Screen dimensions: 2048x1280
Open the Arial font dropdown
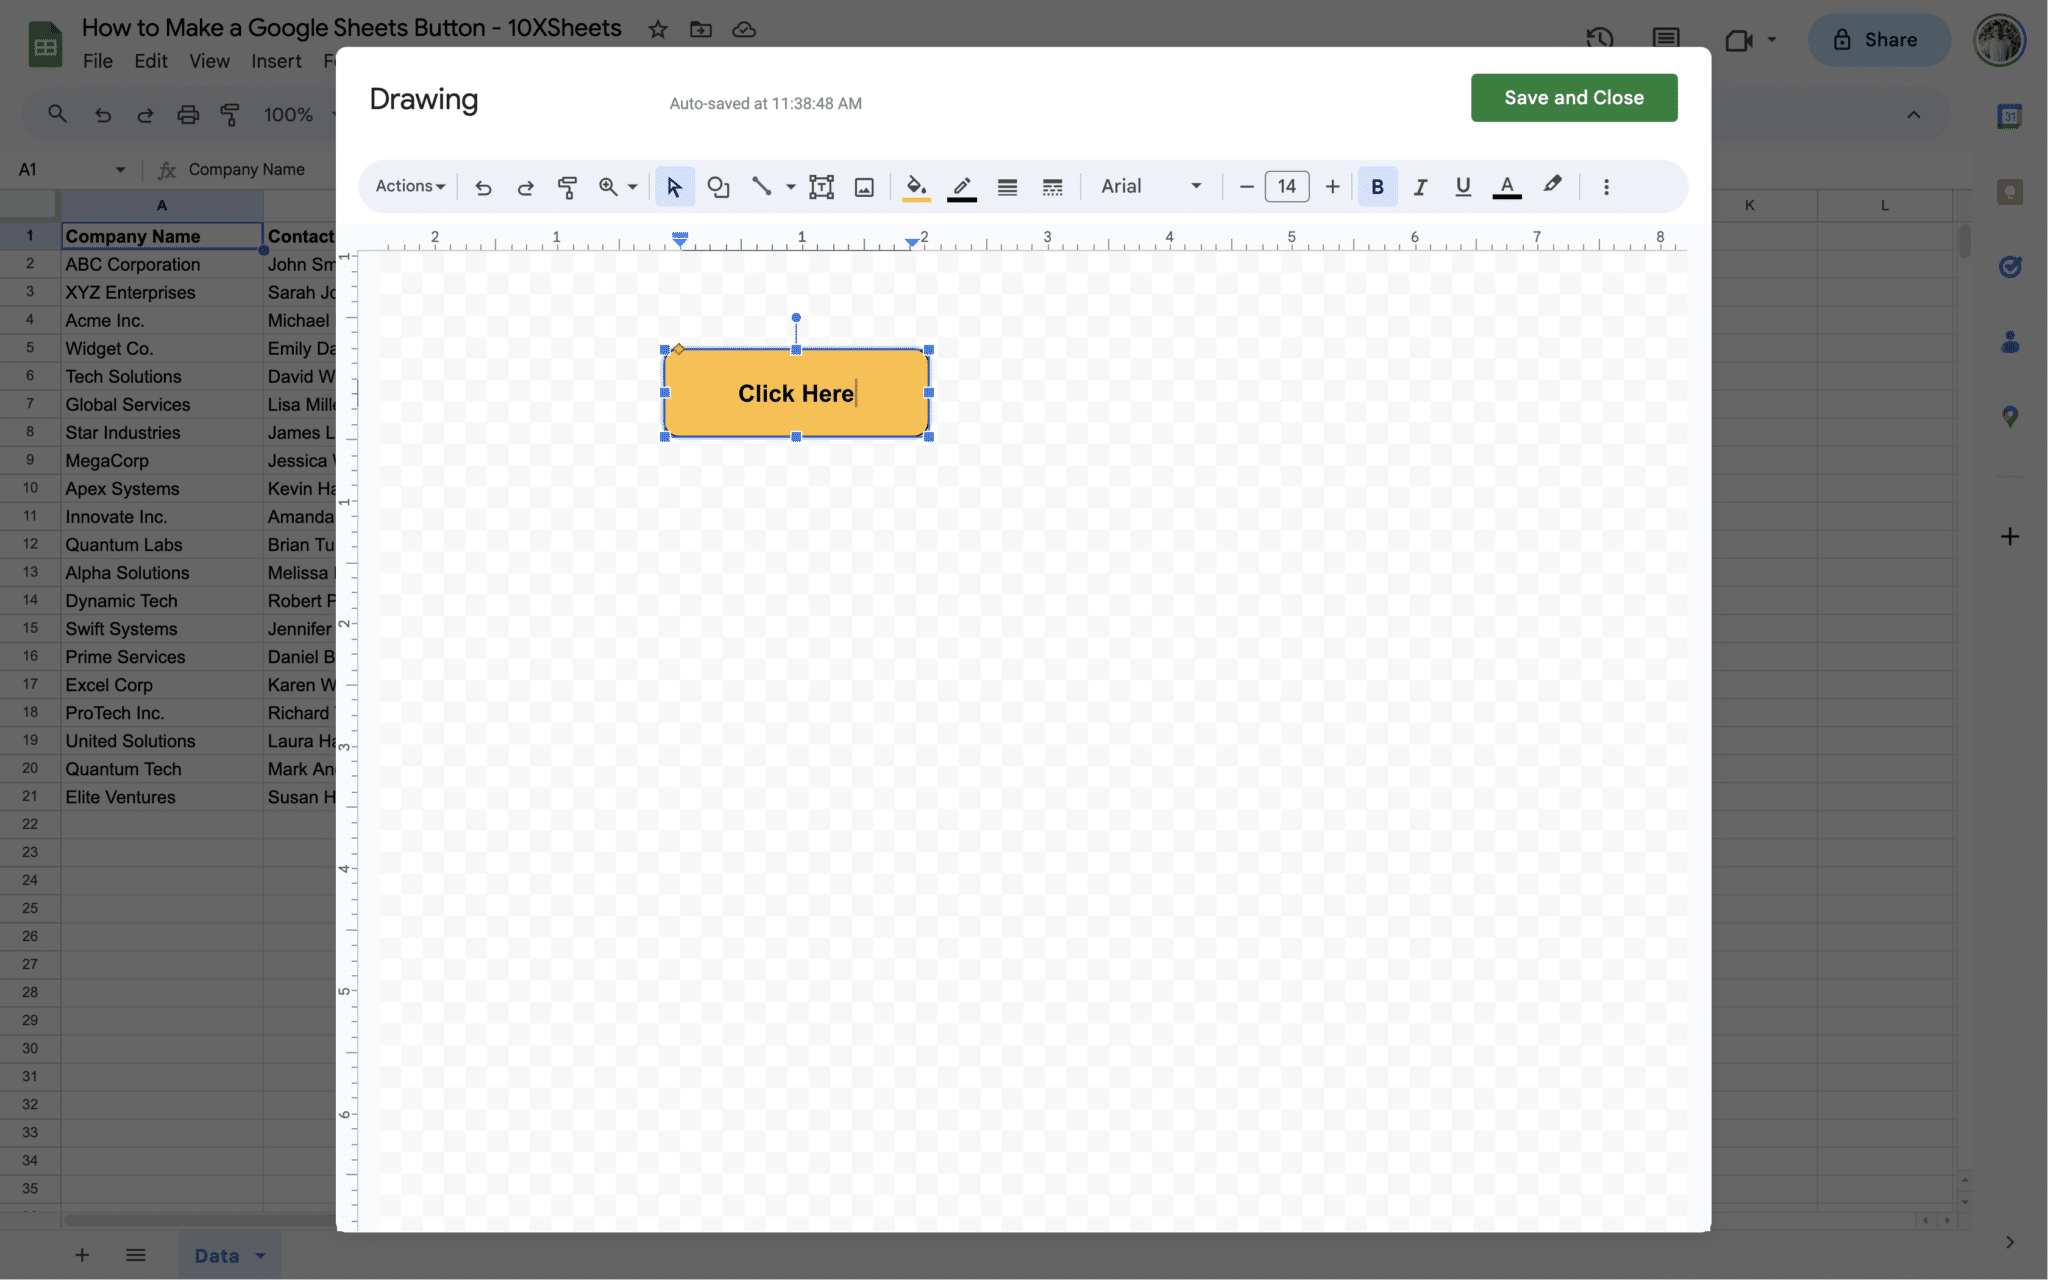pyautogui.click(x=1150, y=187)
